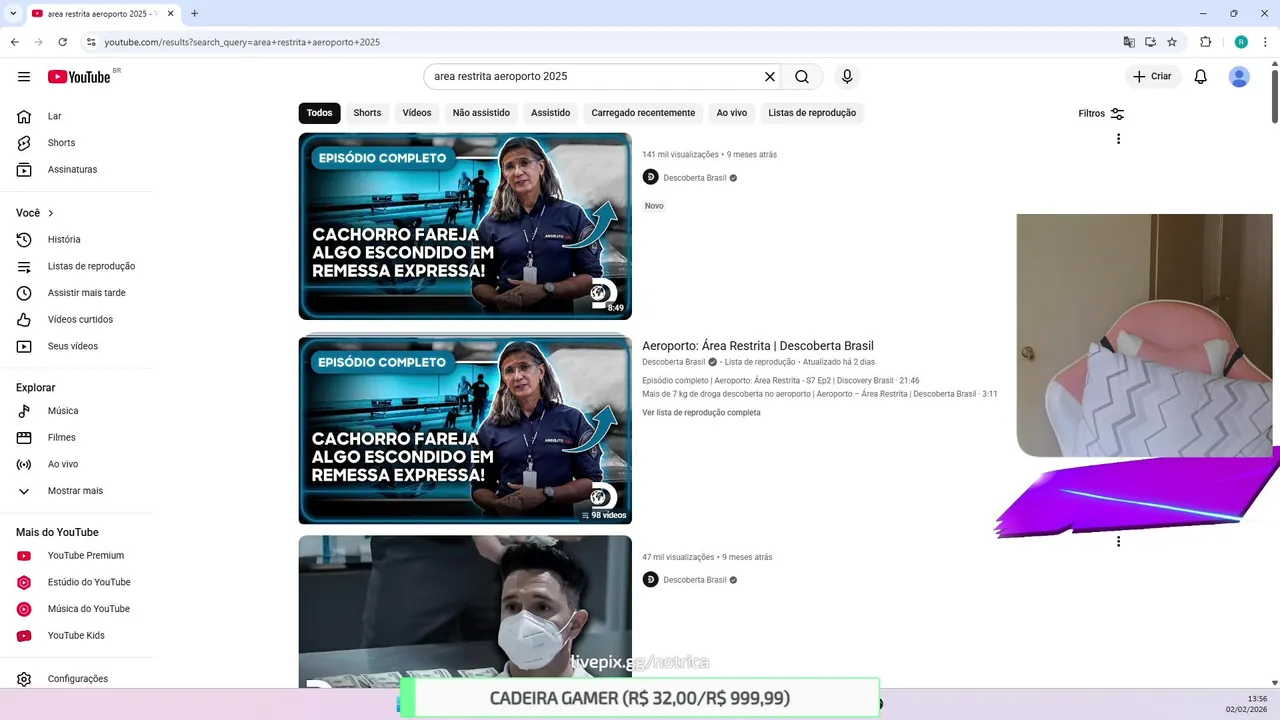Screen dimensions: 1280x720
Task: Open more options for the 47 mil visualizações video
Action: click(1118, 542)
